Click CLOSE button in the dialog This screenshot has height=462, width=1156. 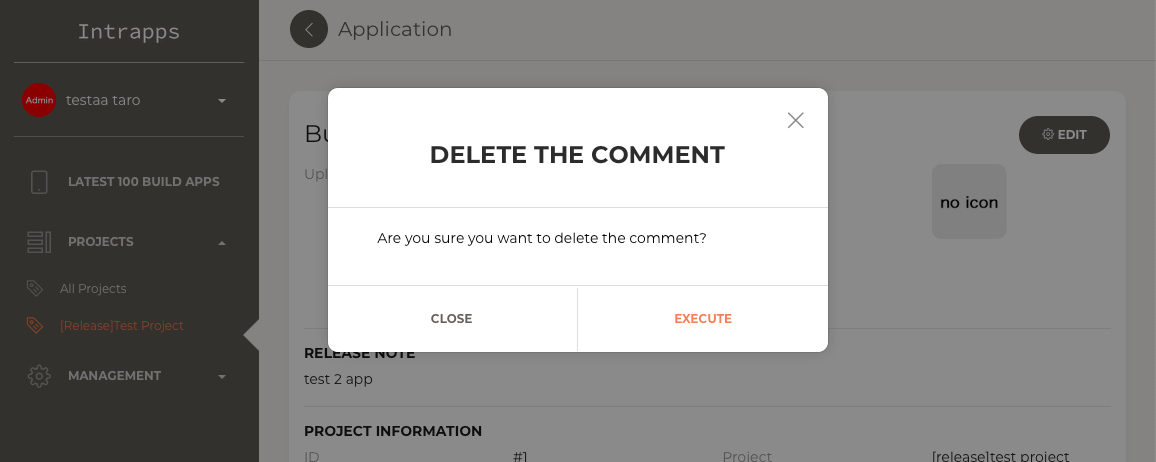[x=451, y=318]
